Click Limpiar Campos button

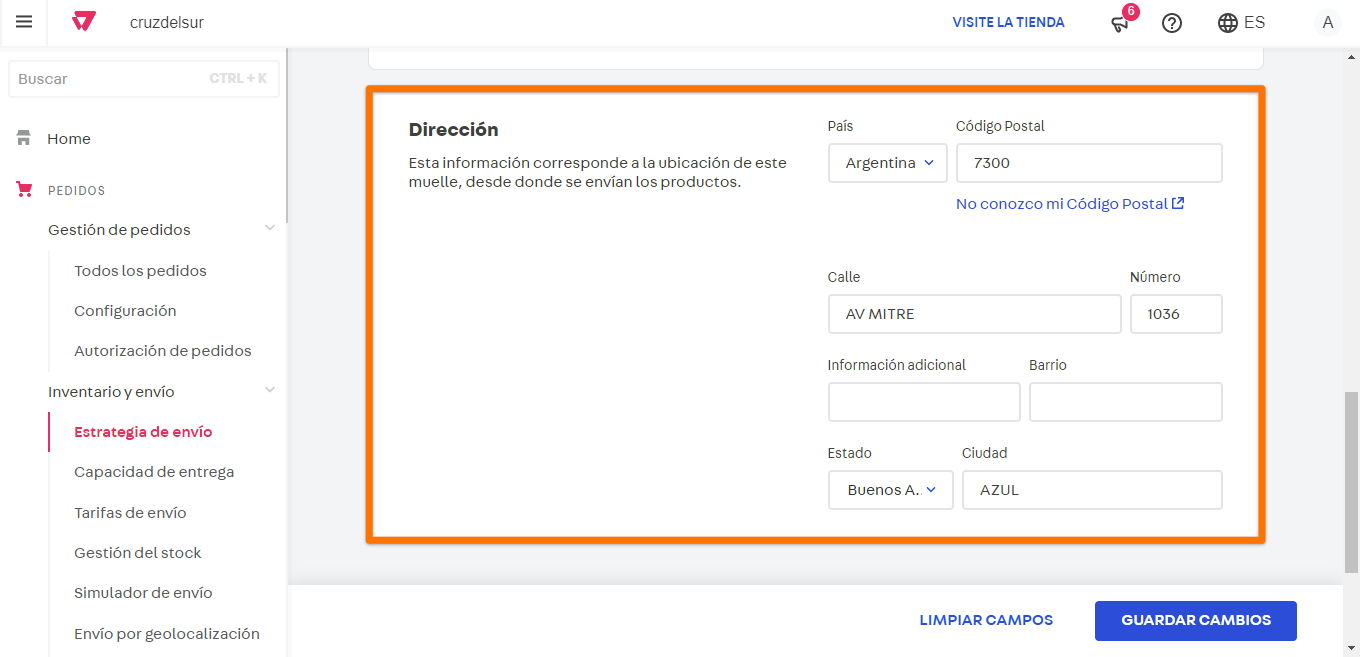click(x=986, y=620)
